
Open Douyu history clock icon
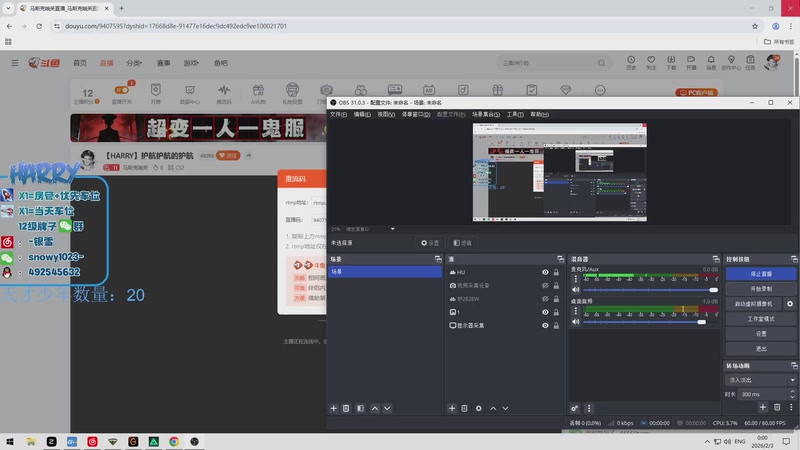tap(631, 63)
